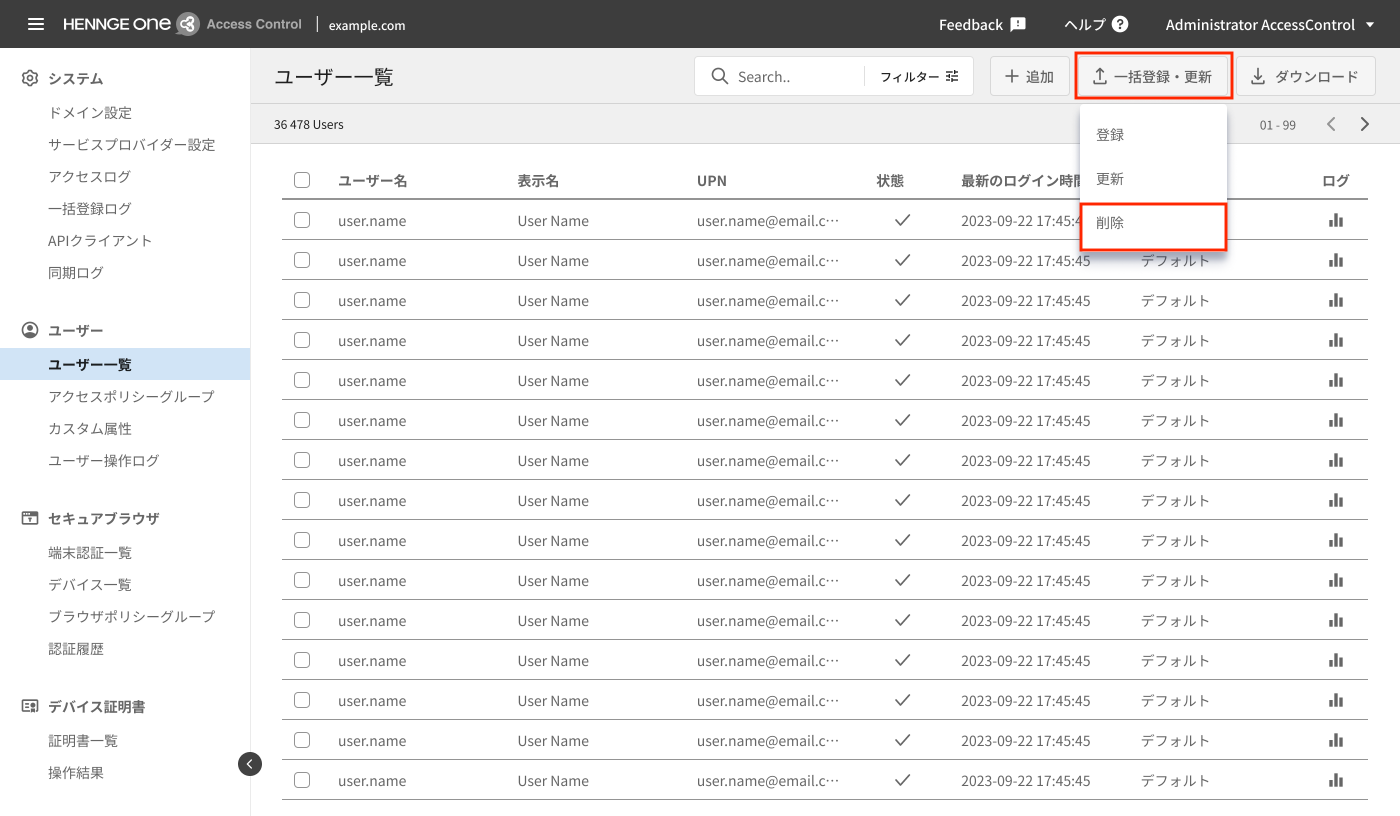Open the Feedback link
The height and width of the screenshot is (816, 1400).
click(982, 24)
